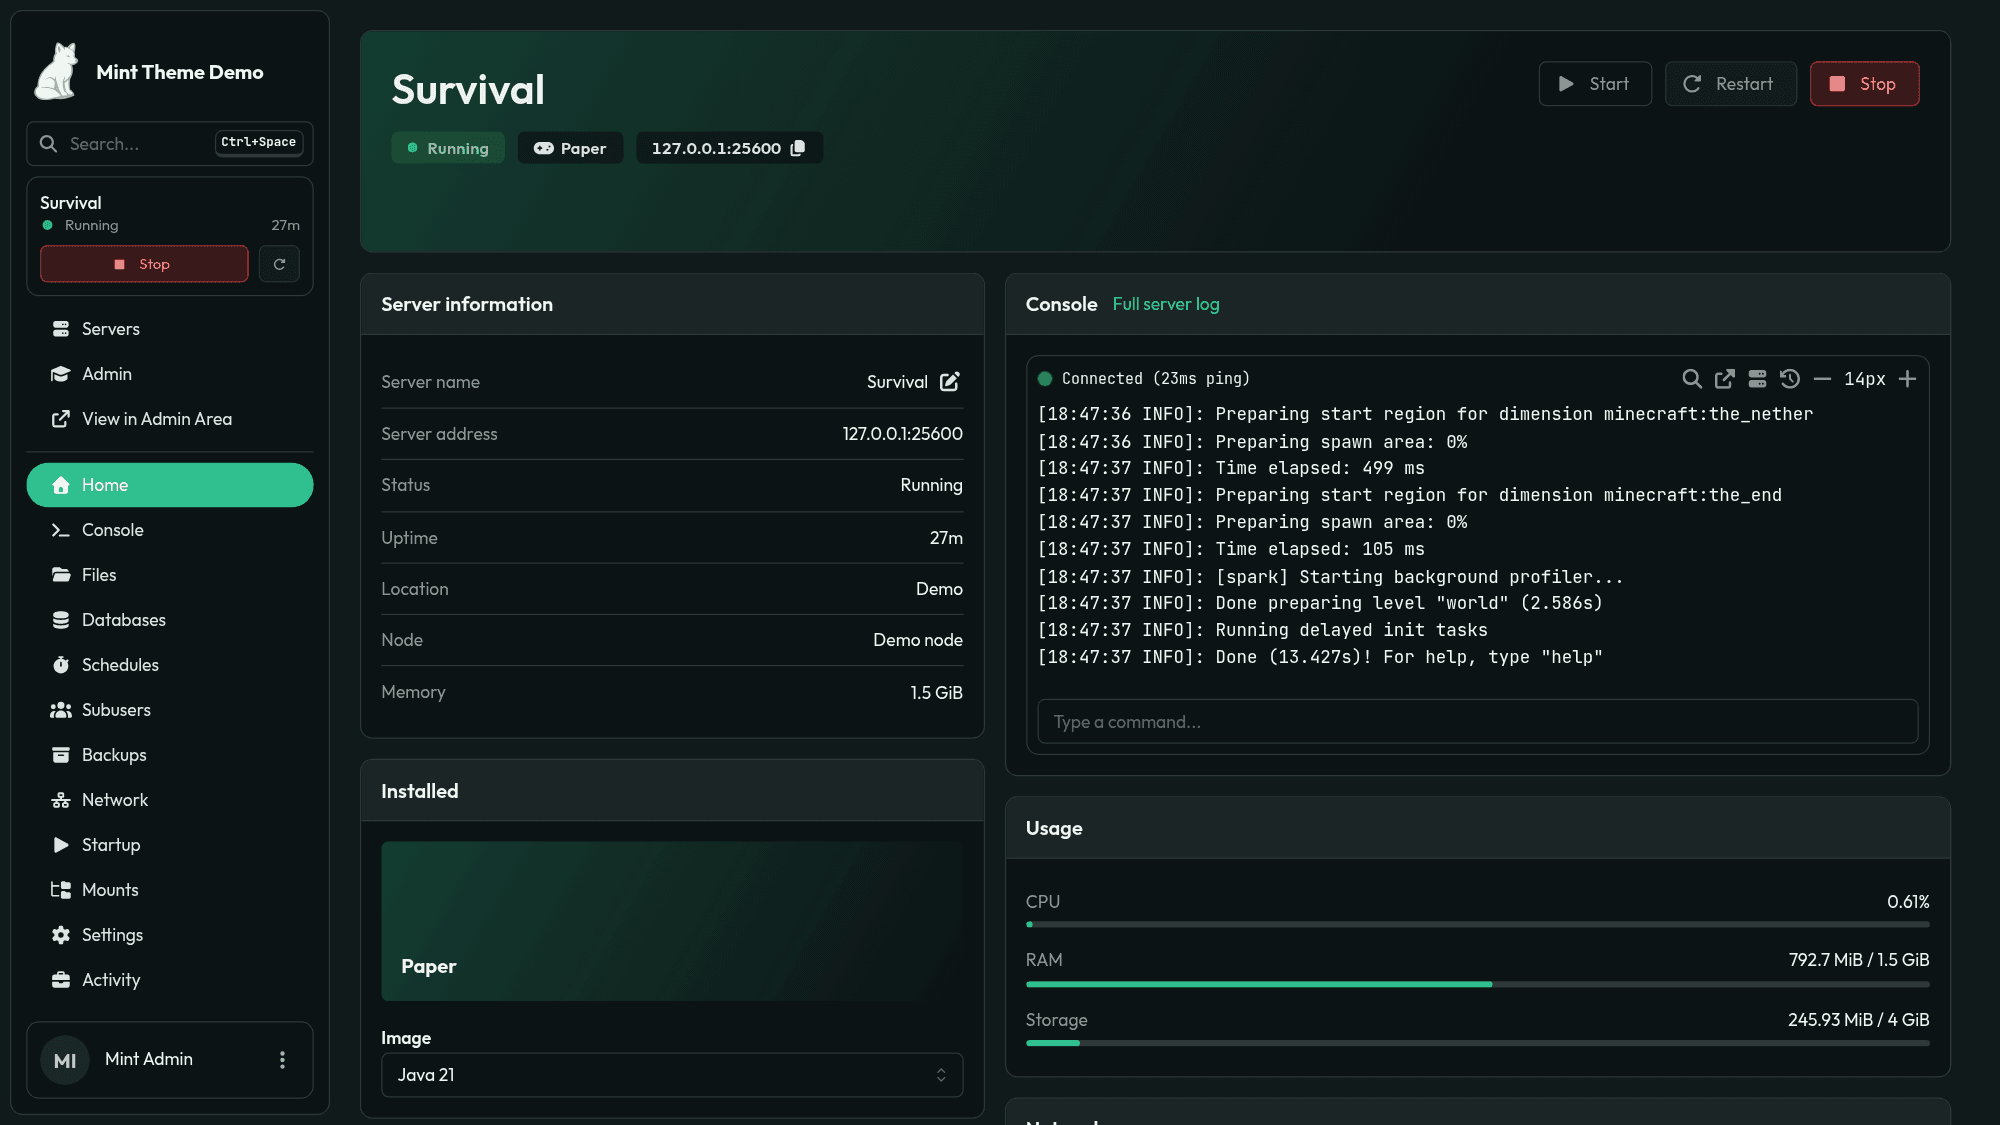Open Network settings page
This screenshot has width=2000, height=1125.
click(170, 800)
